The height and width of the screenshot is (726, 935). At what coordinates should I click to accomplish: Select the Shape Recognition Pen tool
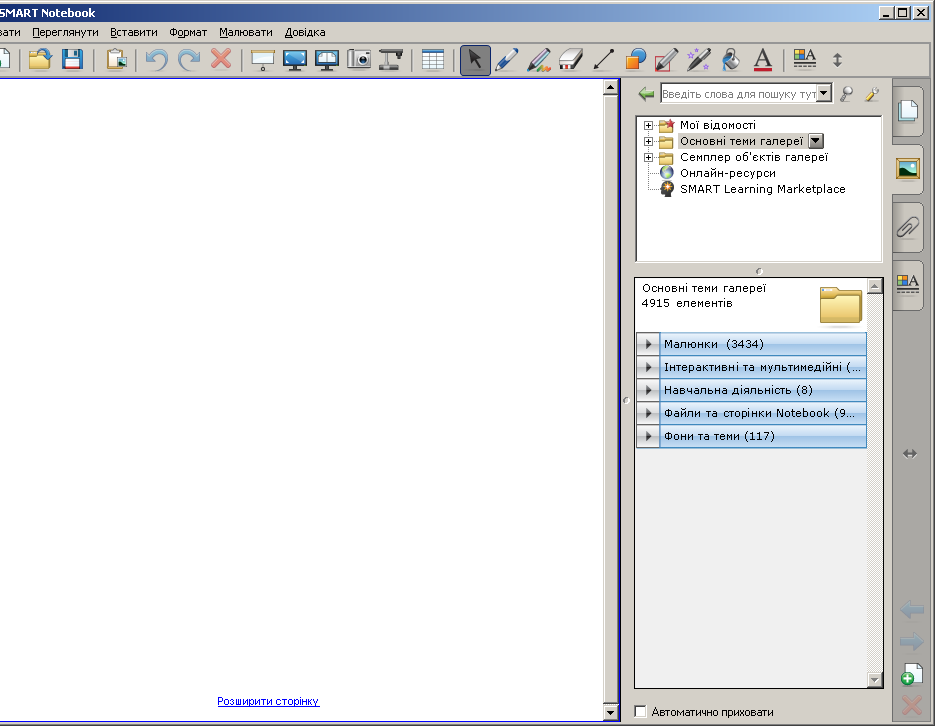667,60
